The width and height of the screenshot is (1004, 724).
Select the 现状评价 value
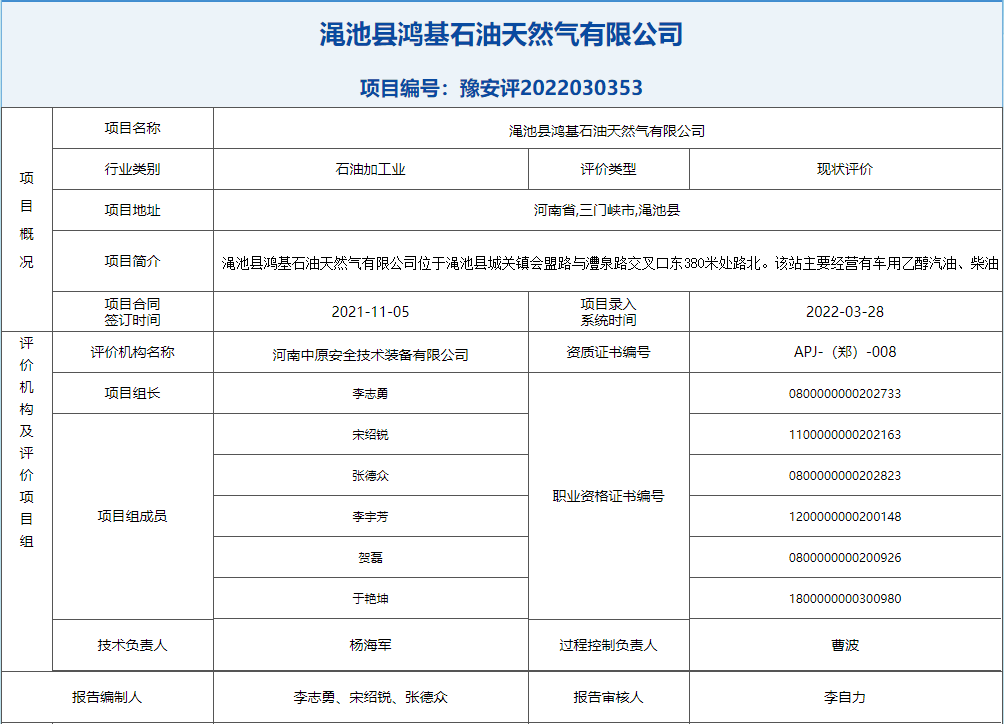845,169
